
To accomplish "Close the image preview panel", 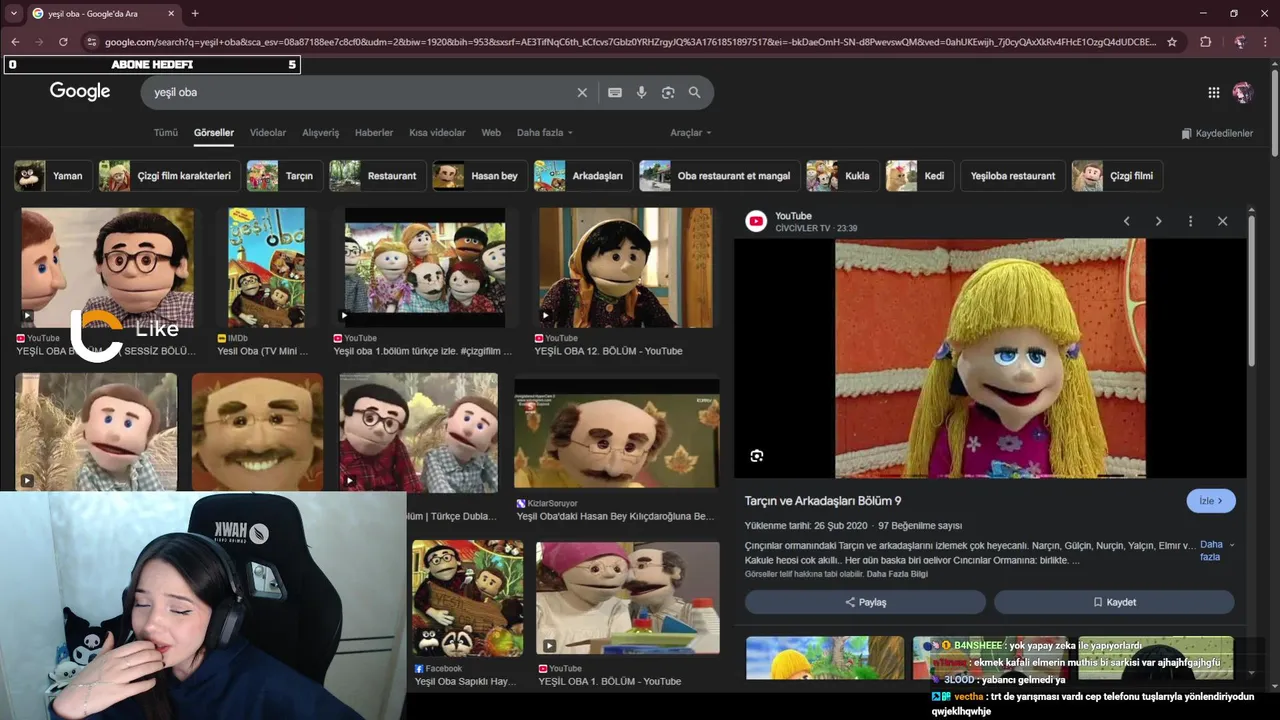I will (1222, 221).
